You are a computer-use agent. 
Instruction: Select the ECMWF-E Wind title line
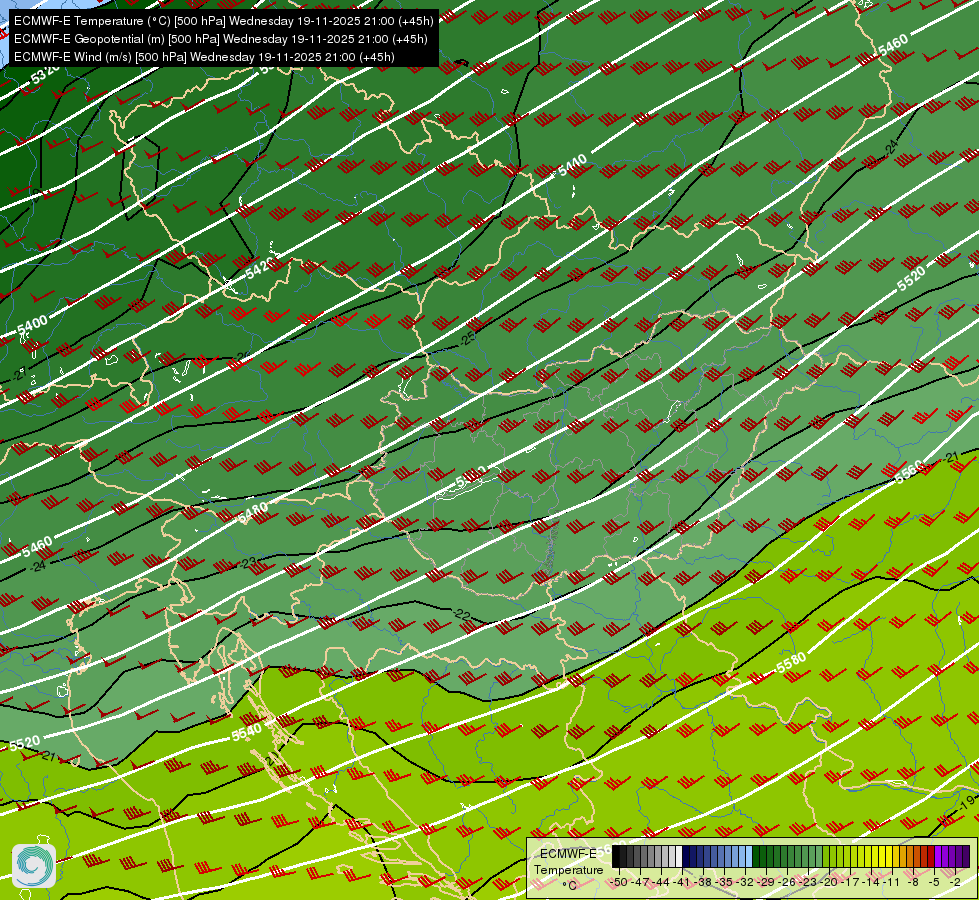(204, 57)
